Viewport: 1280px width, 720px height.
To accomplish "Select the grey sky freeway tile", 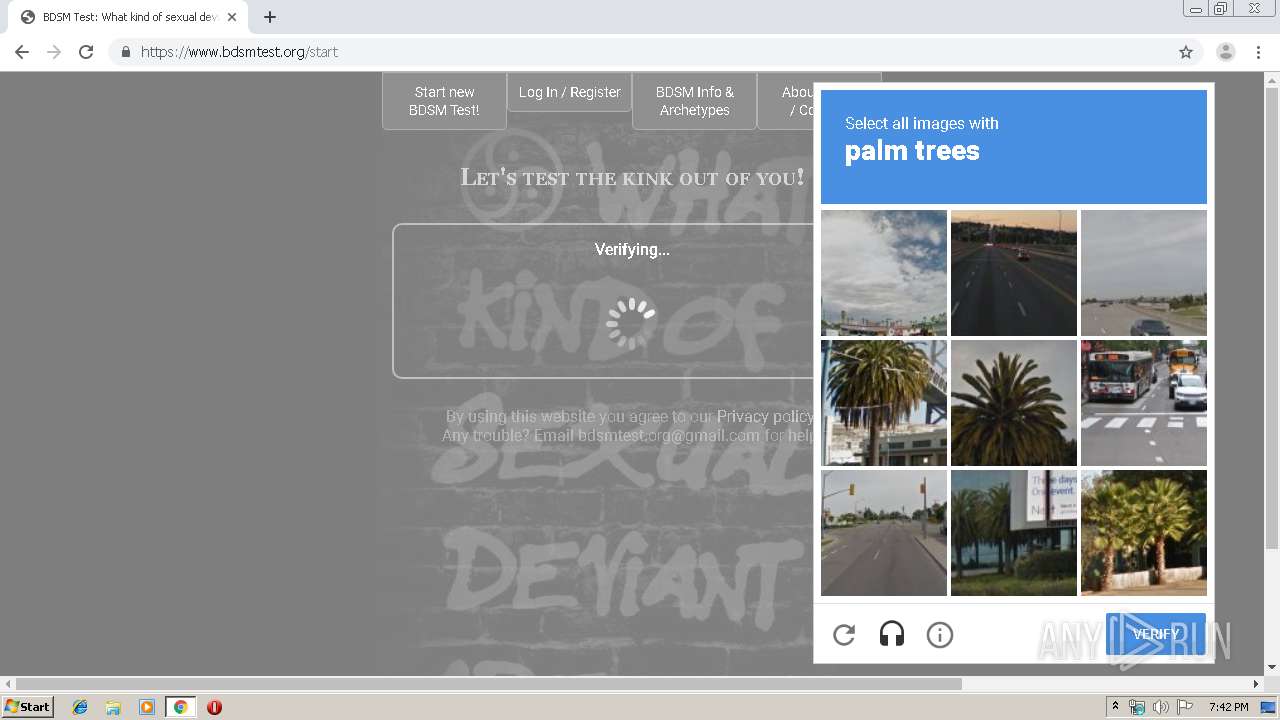I will [1144, 273].
